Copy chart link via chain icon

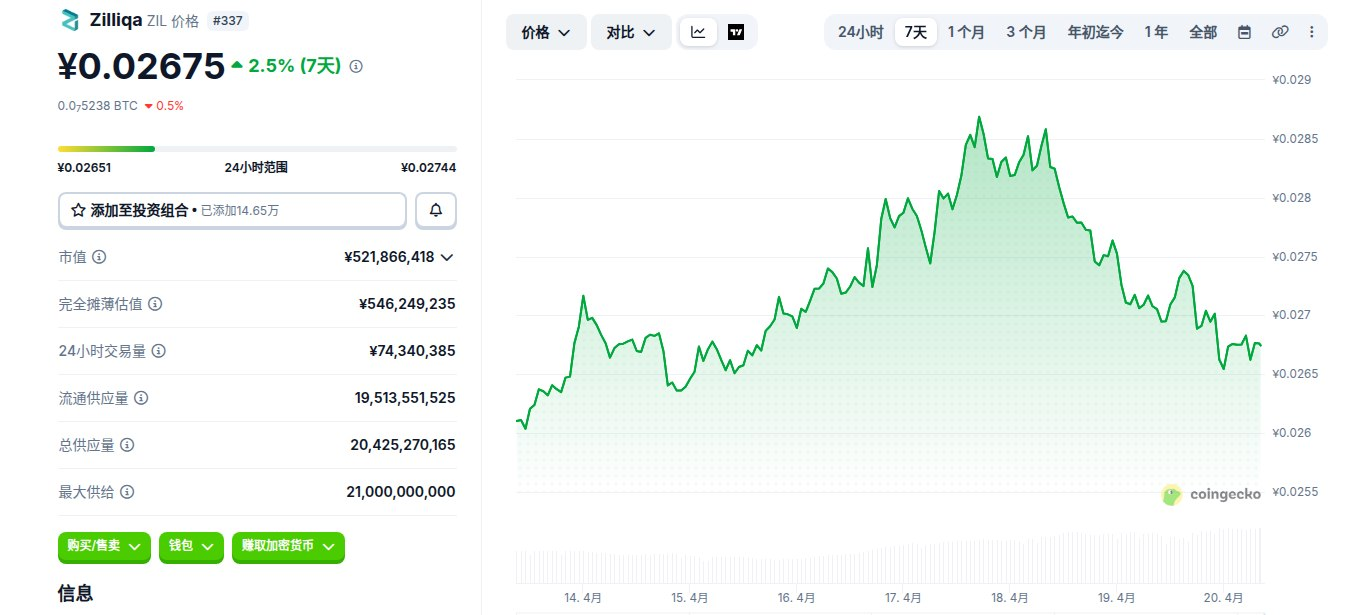point(1280,32)
